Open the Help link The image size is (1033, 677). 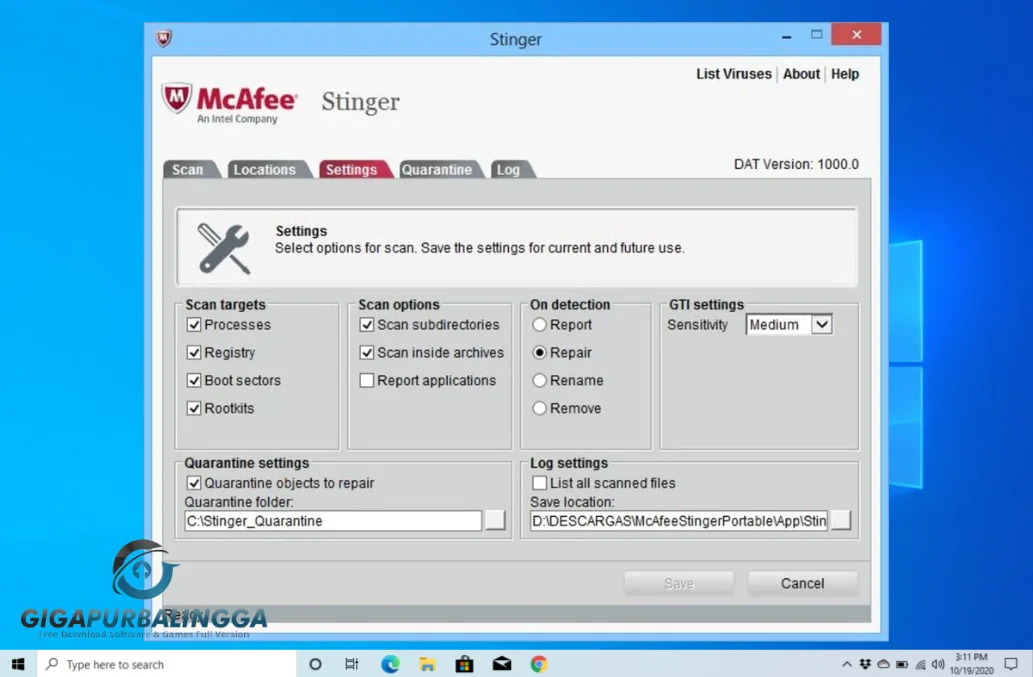coord(845,74)
